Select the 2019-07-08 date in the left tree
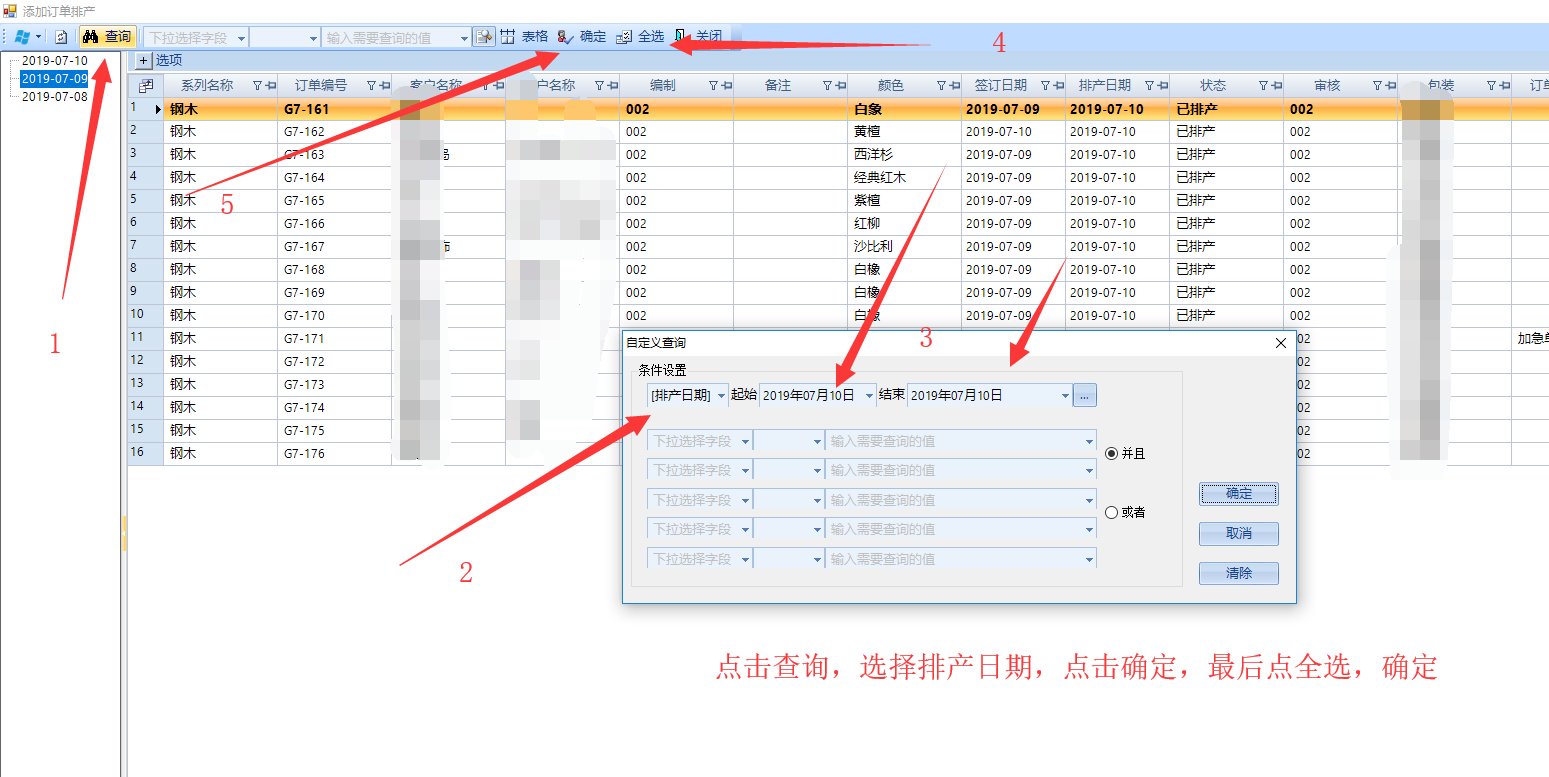The image size is (1549, 777). pos(55,97)
